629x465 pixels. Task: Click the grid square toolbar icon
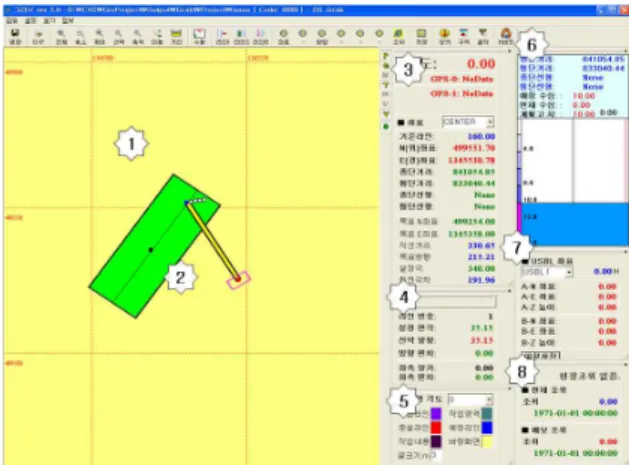point(421,34)
